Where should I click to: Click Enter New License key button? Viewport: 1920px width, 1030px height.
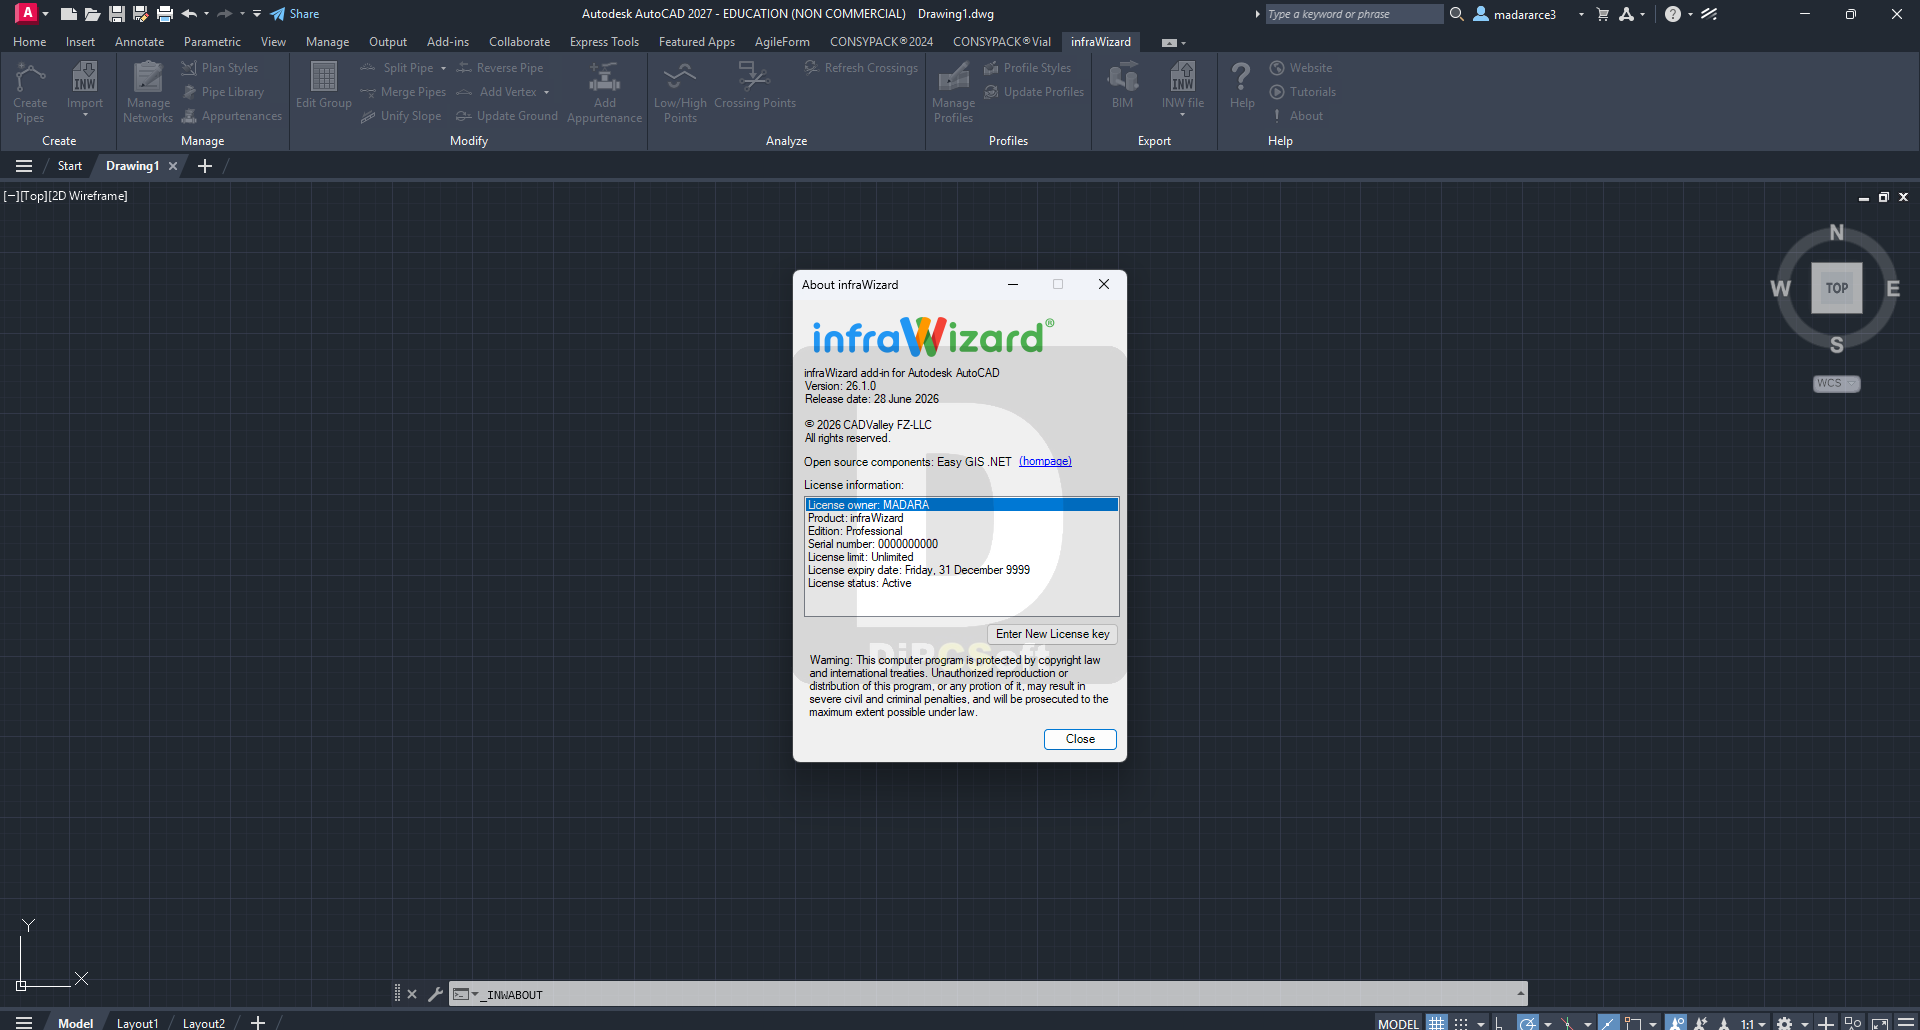[x=1052, y=634]
